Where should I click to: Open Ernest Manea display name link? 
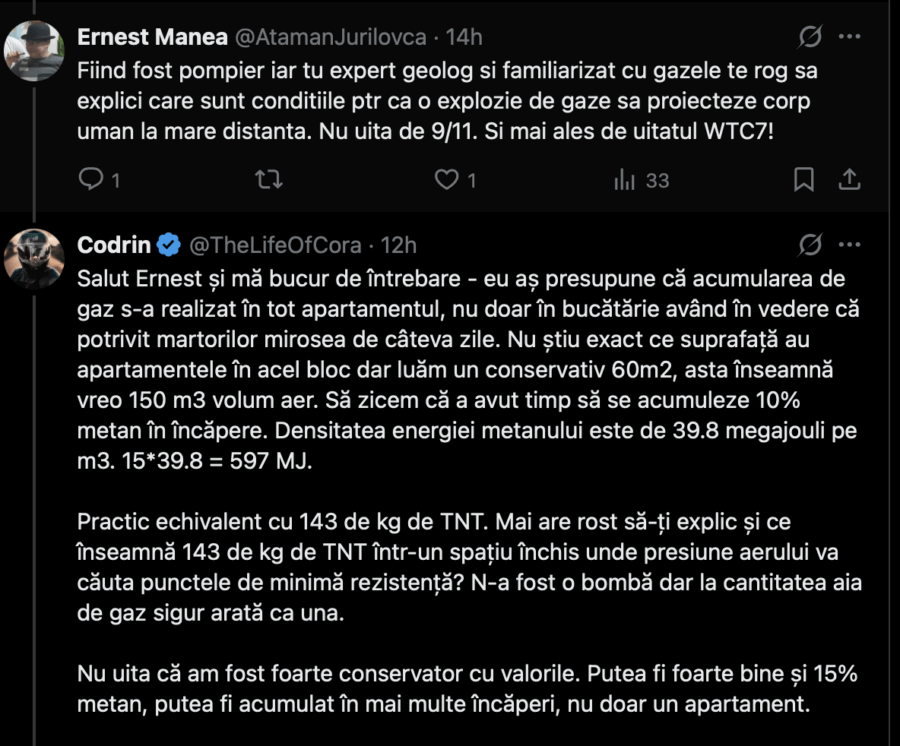click(151, 37)
